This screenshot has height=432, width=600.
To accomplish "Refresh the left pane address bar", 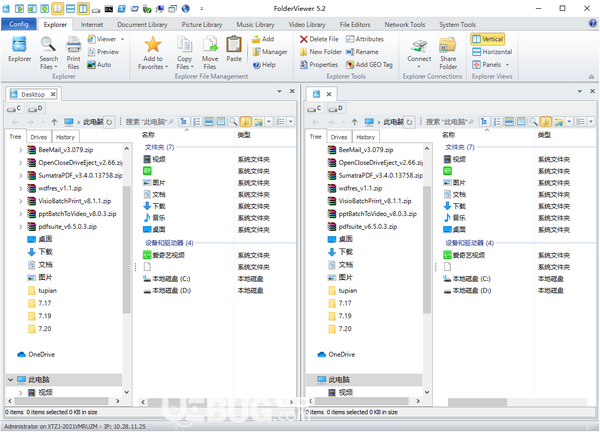I will click(x=109, y=122).
